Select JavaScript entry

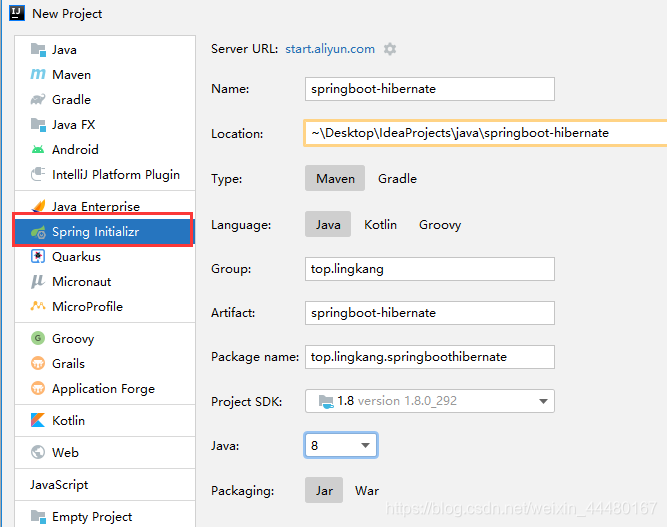pos(105,484)
